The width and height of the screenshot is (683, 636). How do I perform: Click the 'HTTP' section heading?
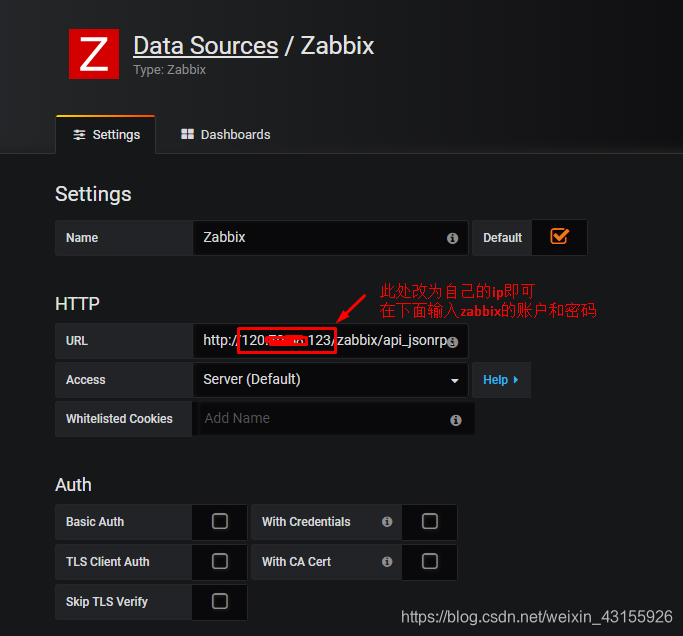point(77,304)
